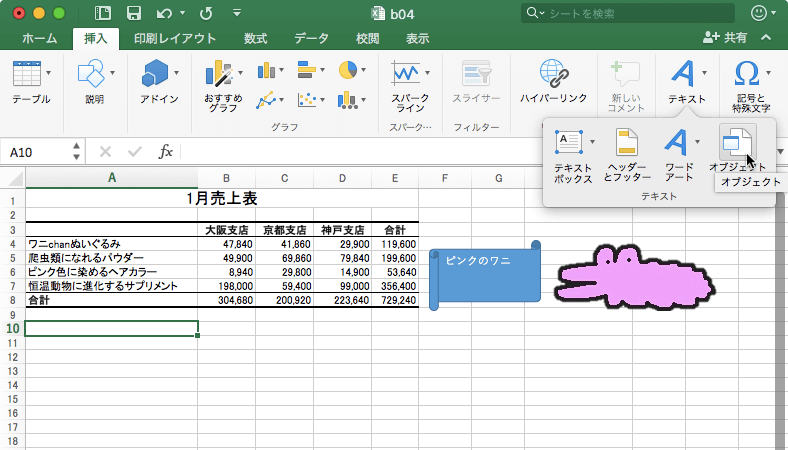Select column D header
The height and width of the screenshot is (450, 788).
pos(342,178)
